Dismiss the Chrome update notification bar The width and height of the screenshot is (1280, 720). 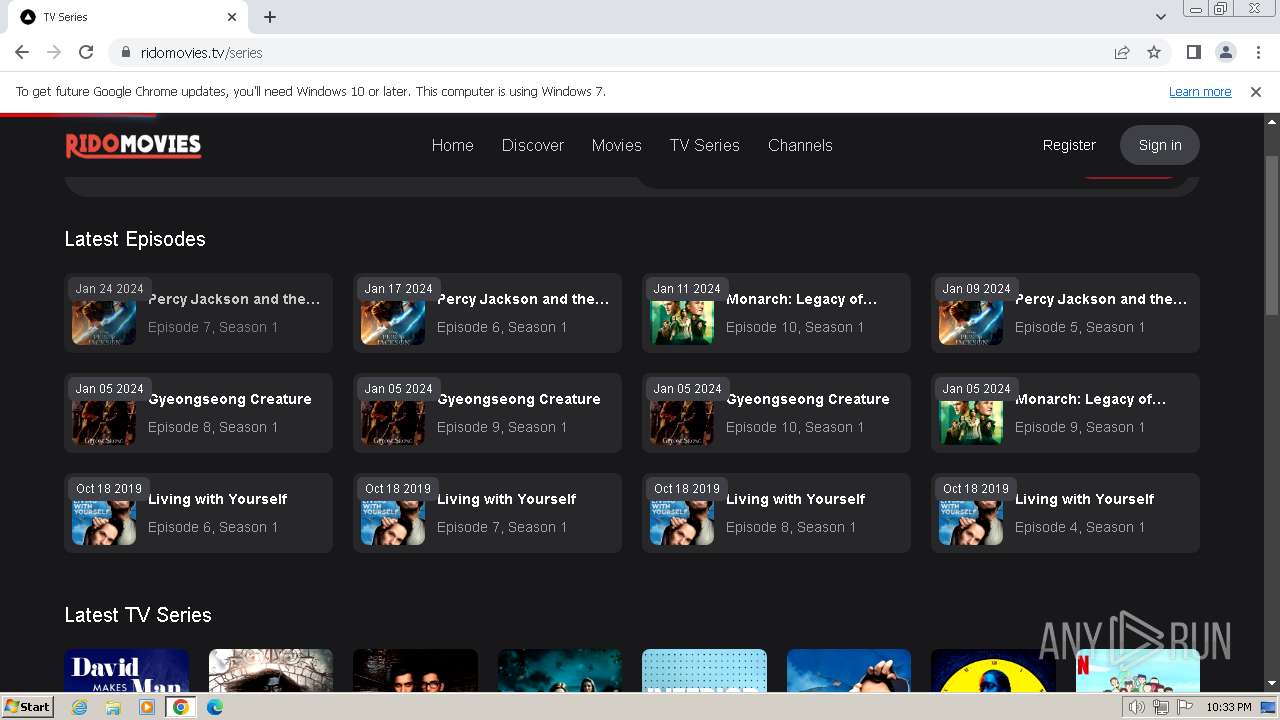tap(1256, 92)
